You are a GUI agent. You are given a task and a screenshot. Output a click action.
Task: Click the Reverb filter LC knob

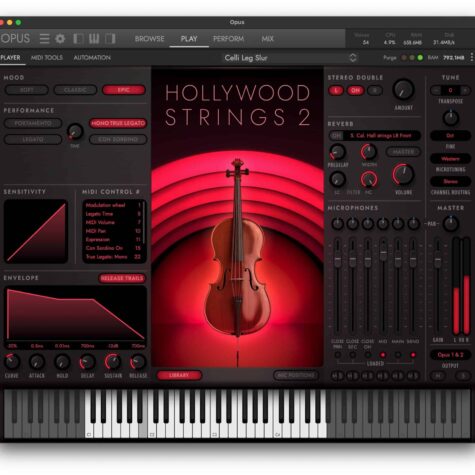[338, 179]
